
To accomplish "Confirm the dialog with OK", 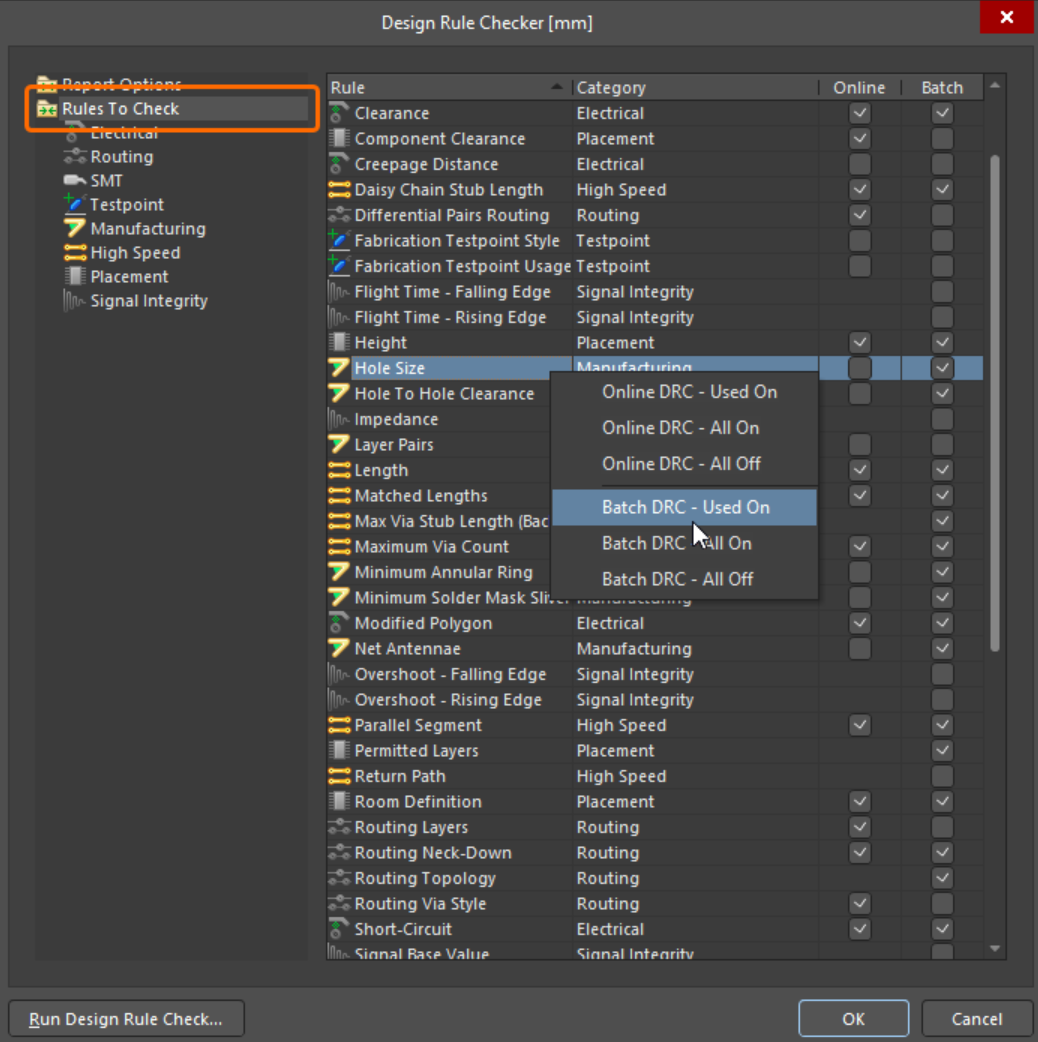I will pos(853,1019).
